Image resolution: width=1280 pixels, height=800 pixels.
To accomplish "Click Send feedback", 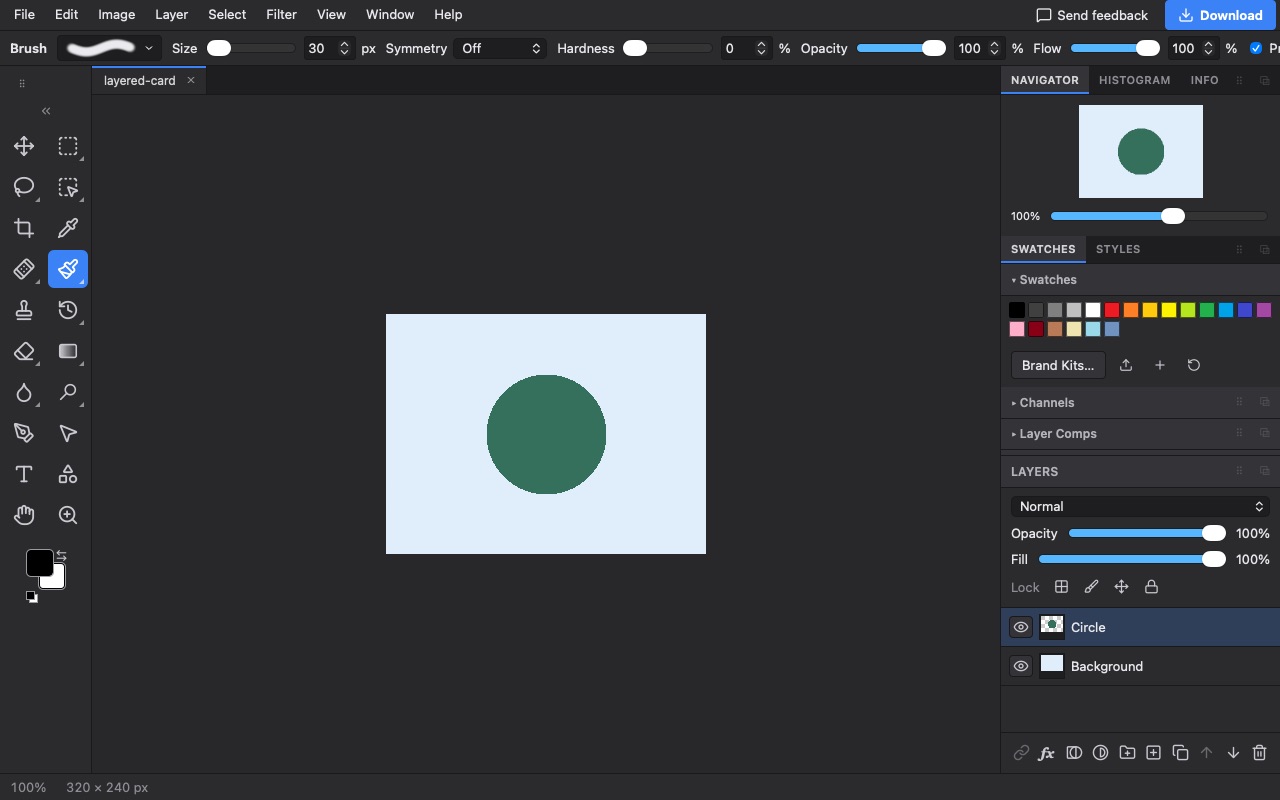I will pos(1092,15).
